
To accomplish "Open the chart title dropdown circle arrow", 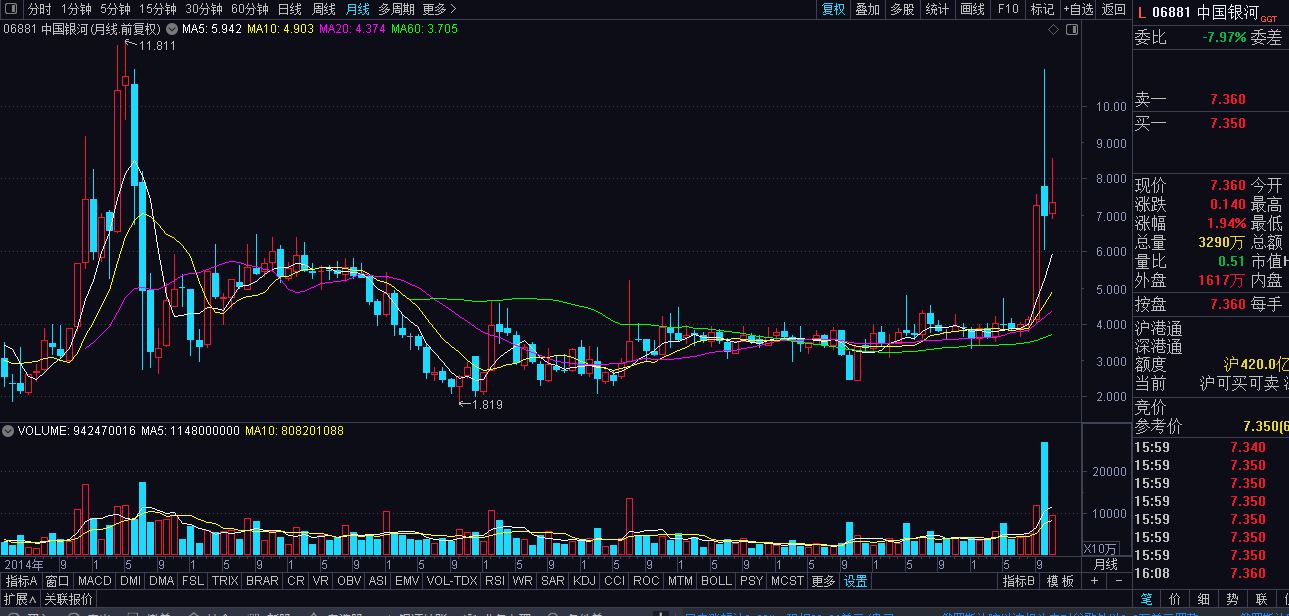I will [172, 29].
